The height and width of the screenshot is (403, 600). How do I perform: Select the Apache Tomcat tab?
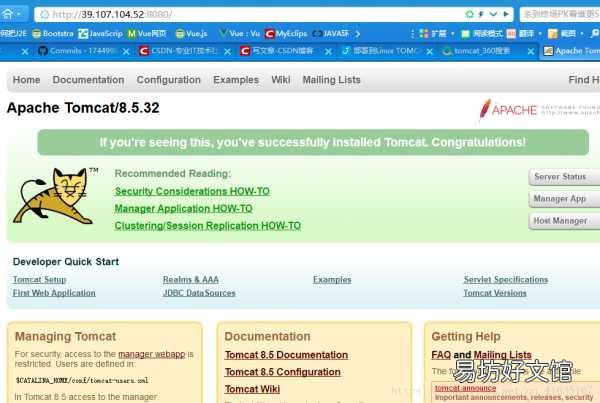571,51
